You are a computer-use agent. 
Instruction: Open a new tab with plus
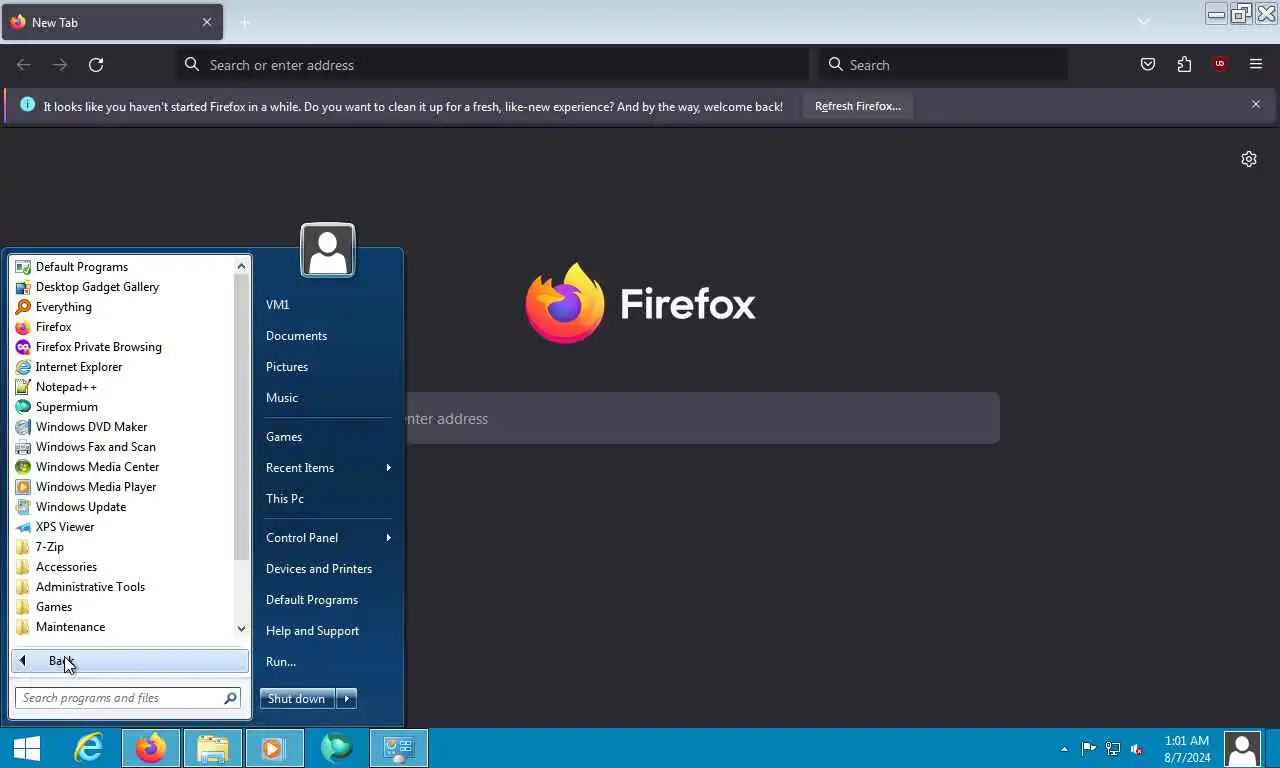(245, 22)
